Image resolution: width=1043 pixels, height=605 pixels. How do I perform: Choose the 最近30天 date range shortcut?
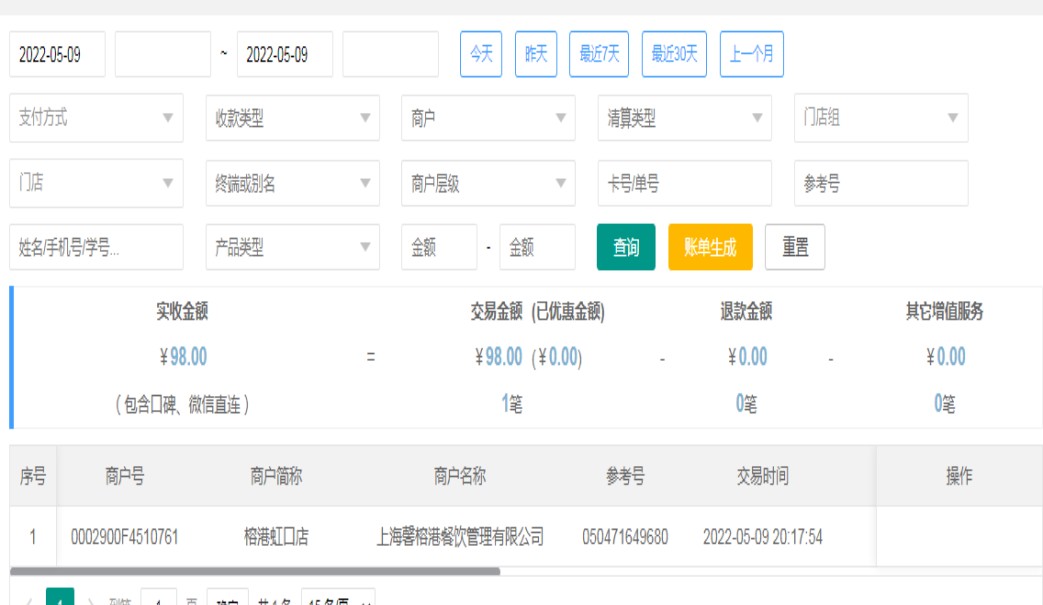pos(674,54)
